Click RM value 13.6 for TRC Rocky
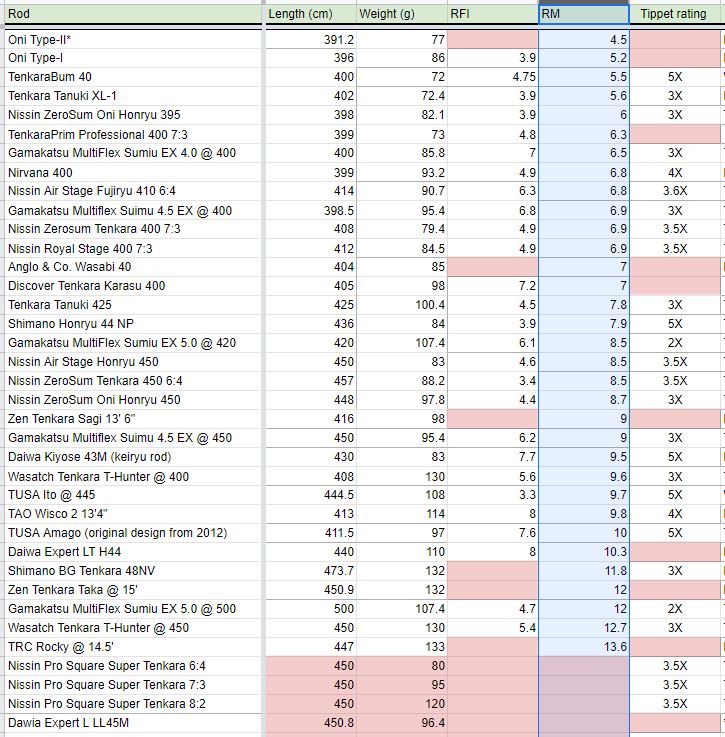The height and width of the screenshot is (737, 725). (x=583, y=647)
